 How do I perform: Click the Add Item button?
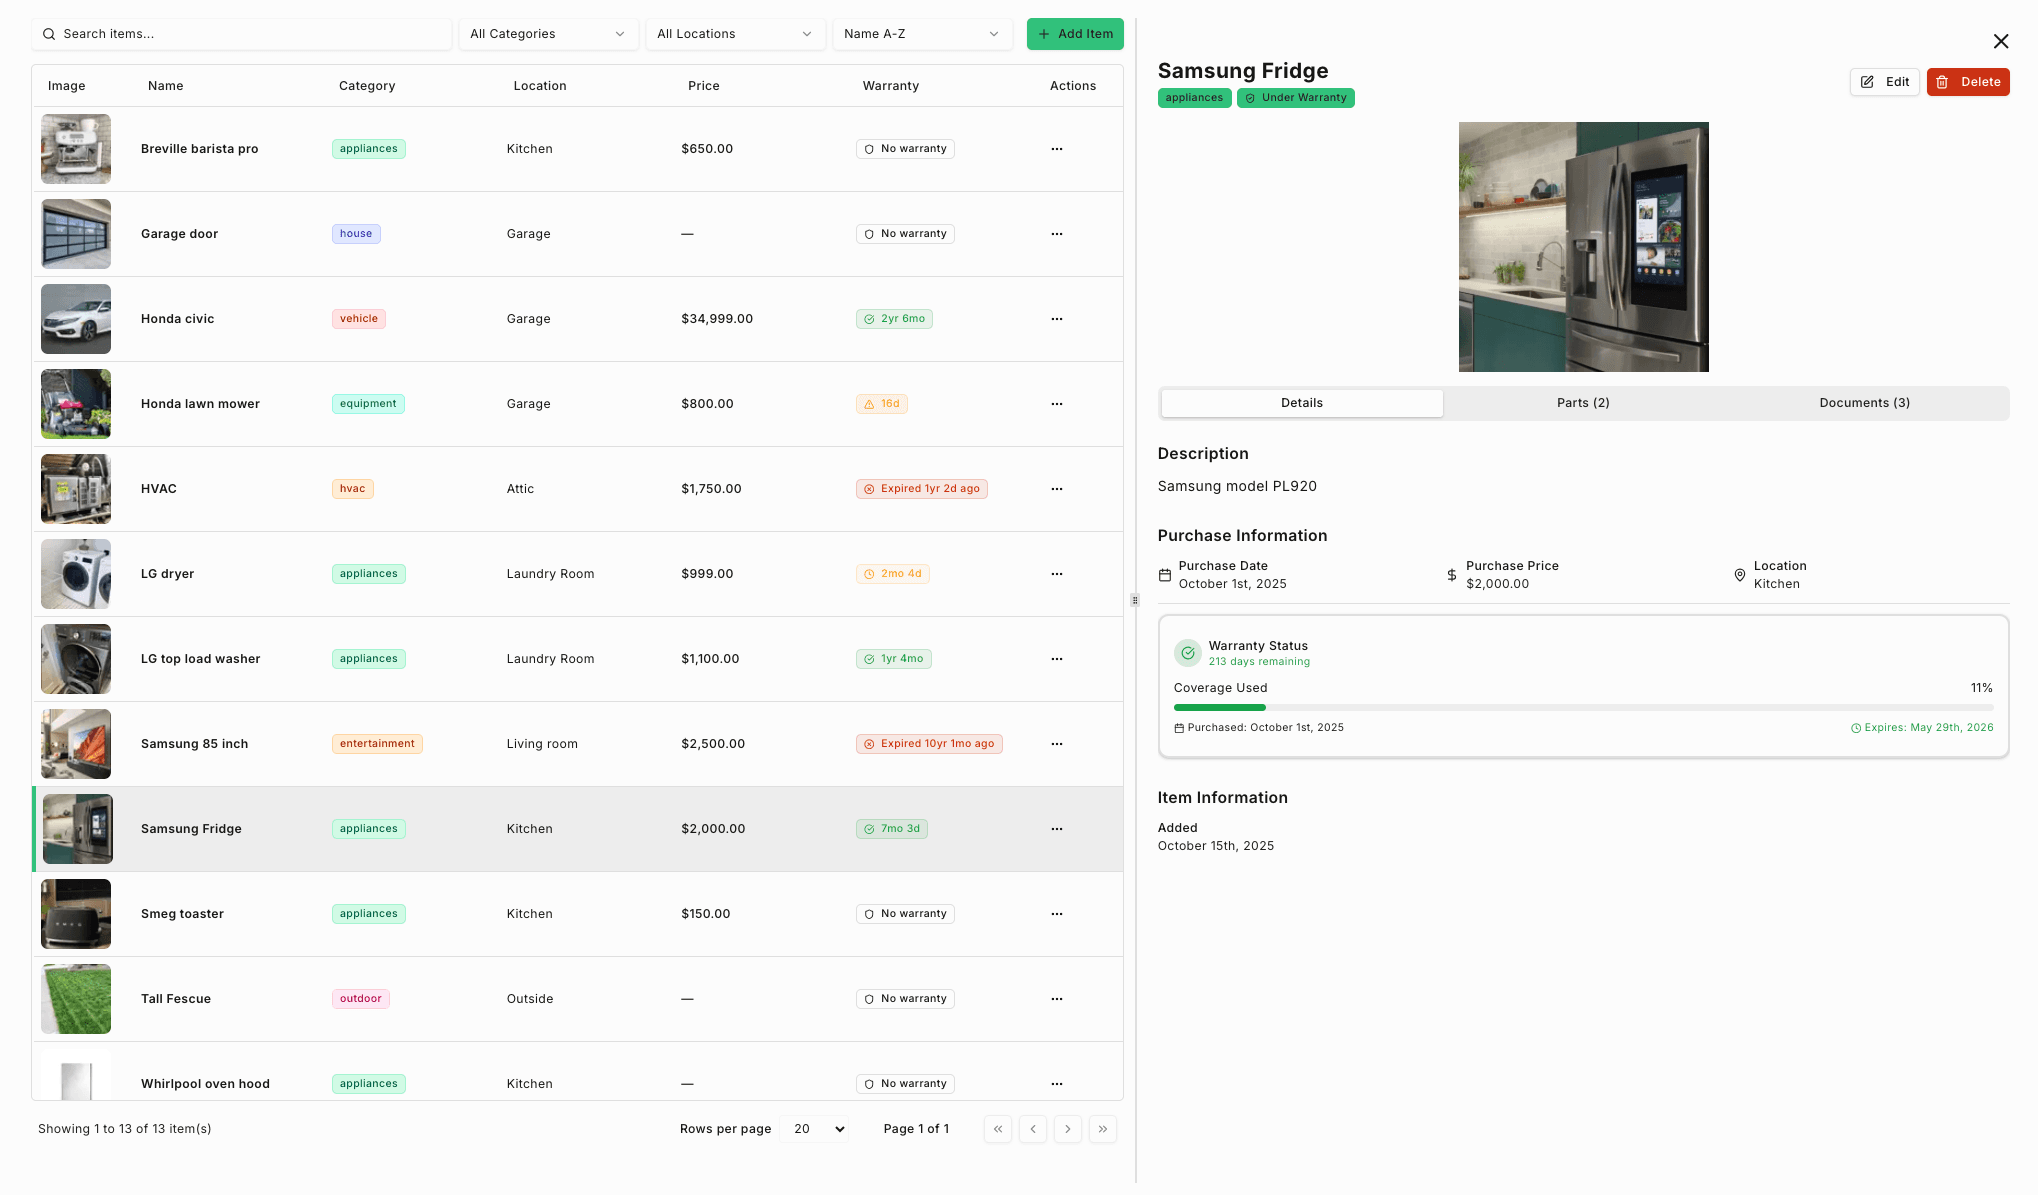[x=1075, y=33]
